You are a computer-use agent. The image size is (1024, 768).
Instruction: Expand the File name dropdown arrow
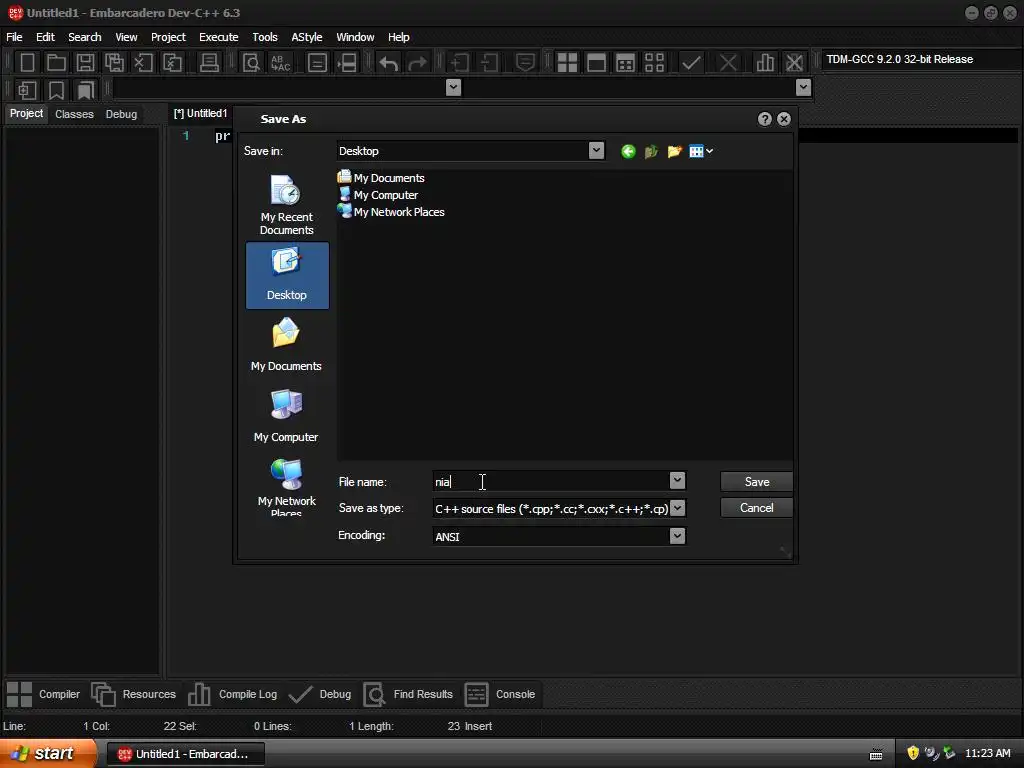click(x=677, y=481)
